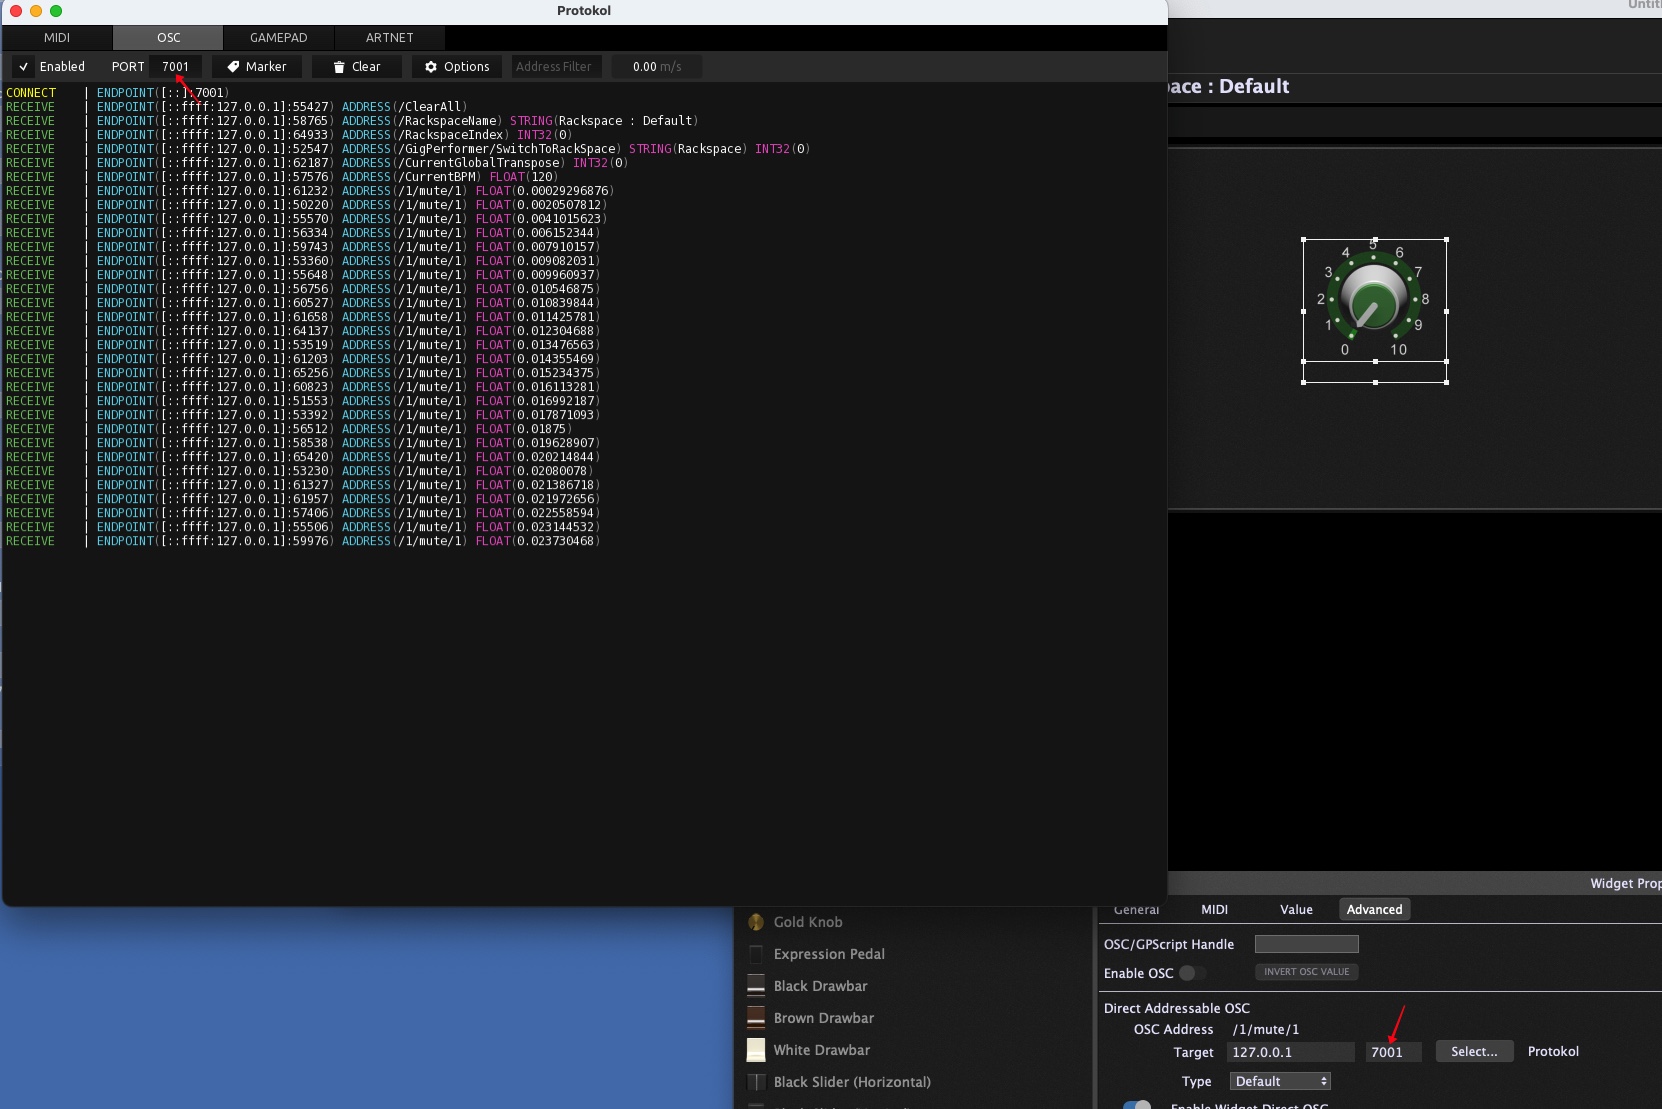This screenshot has height=1109, width=1662.
Task: Click the Marker tag icon in Protokol
Action: [x=233, y=67]
